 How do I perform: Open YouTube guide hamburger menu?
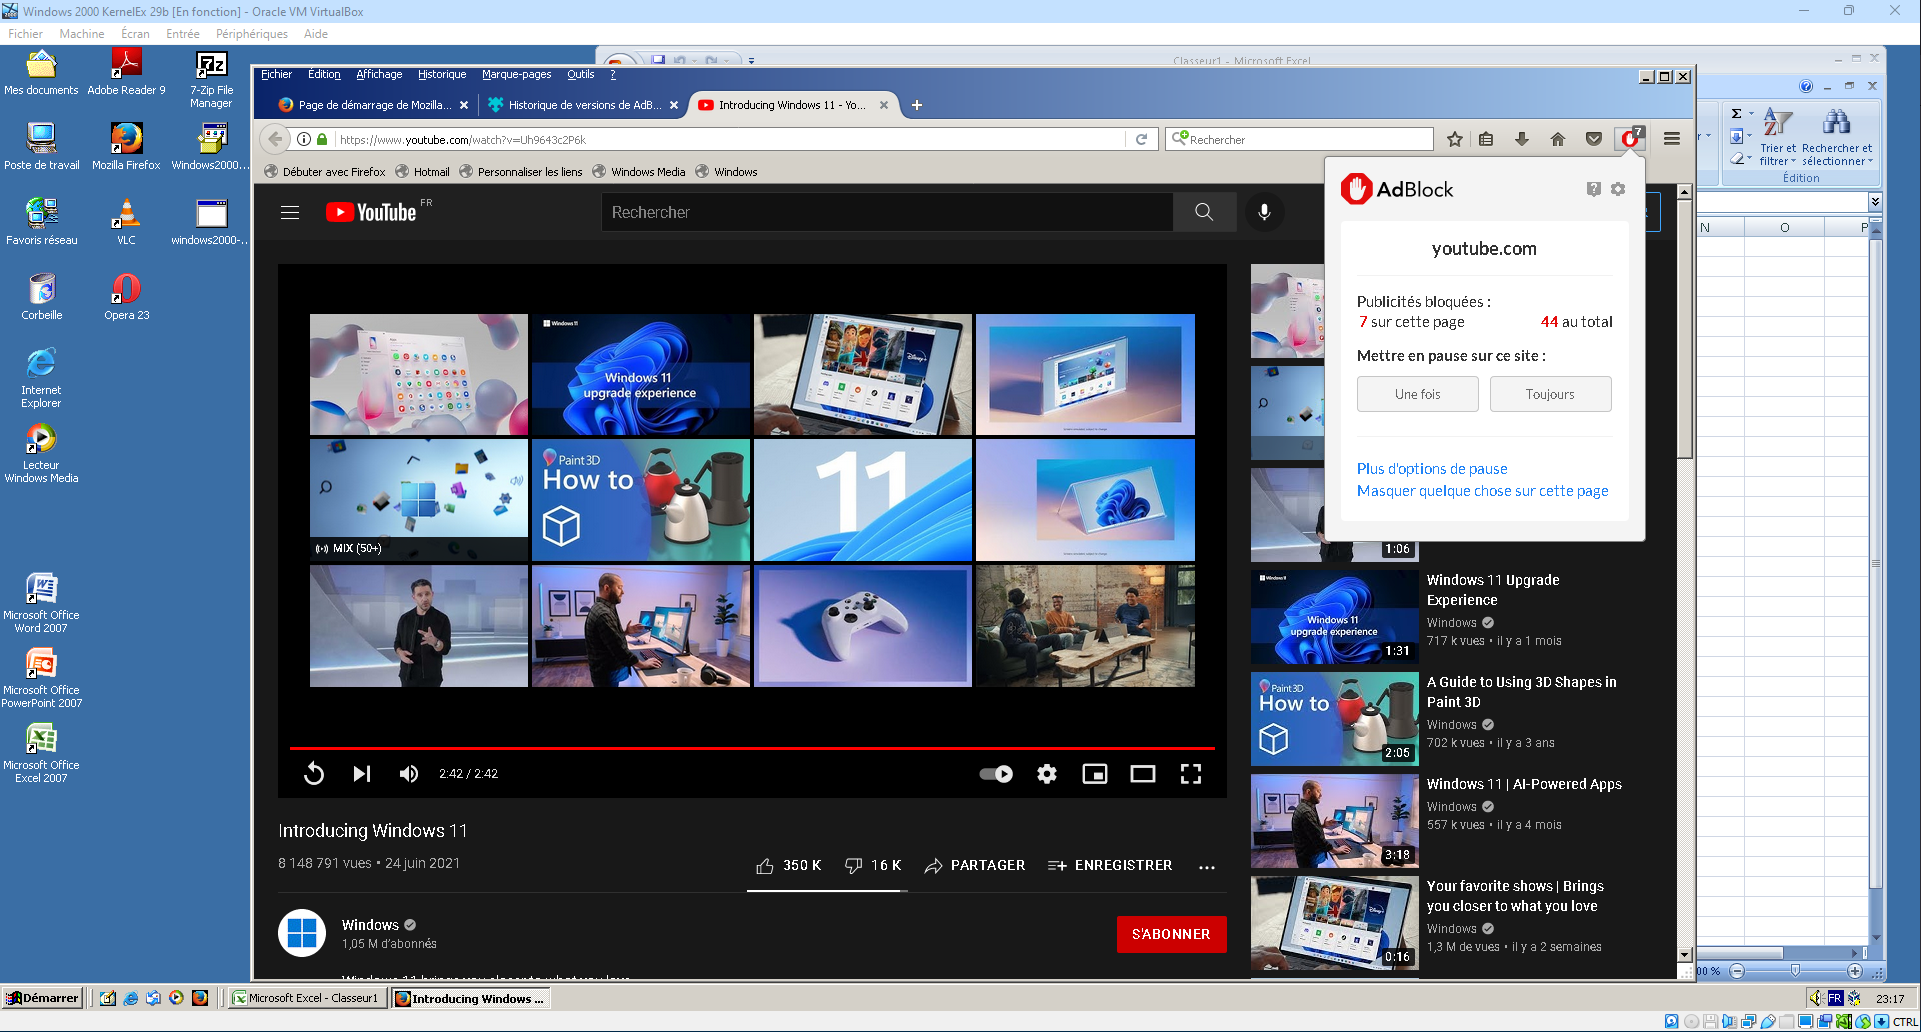(290, 212)
